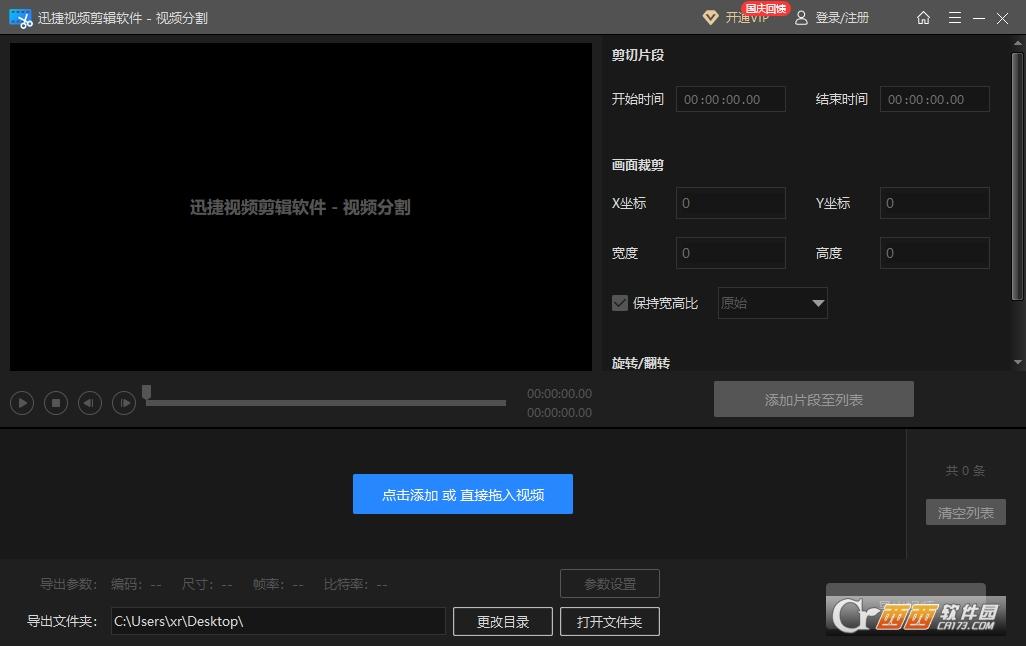This screenshot has height=646, width=1026.
Task: Click the playback timeline track
Action: (x=326, y=403)
